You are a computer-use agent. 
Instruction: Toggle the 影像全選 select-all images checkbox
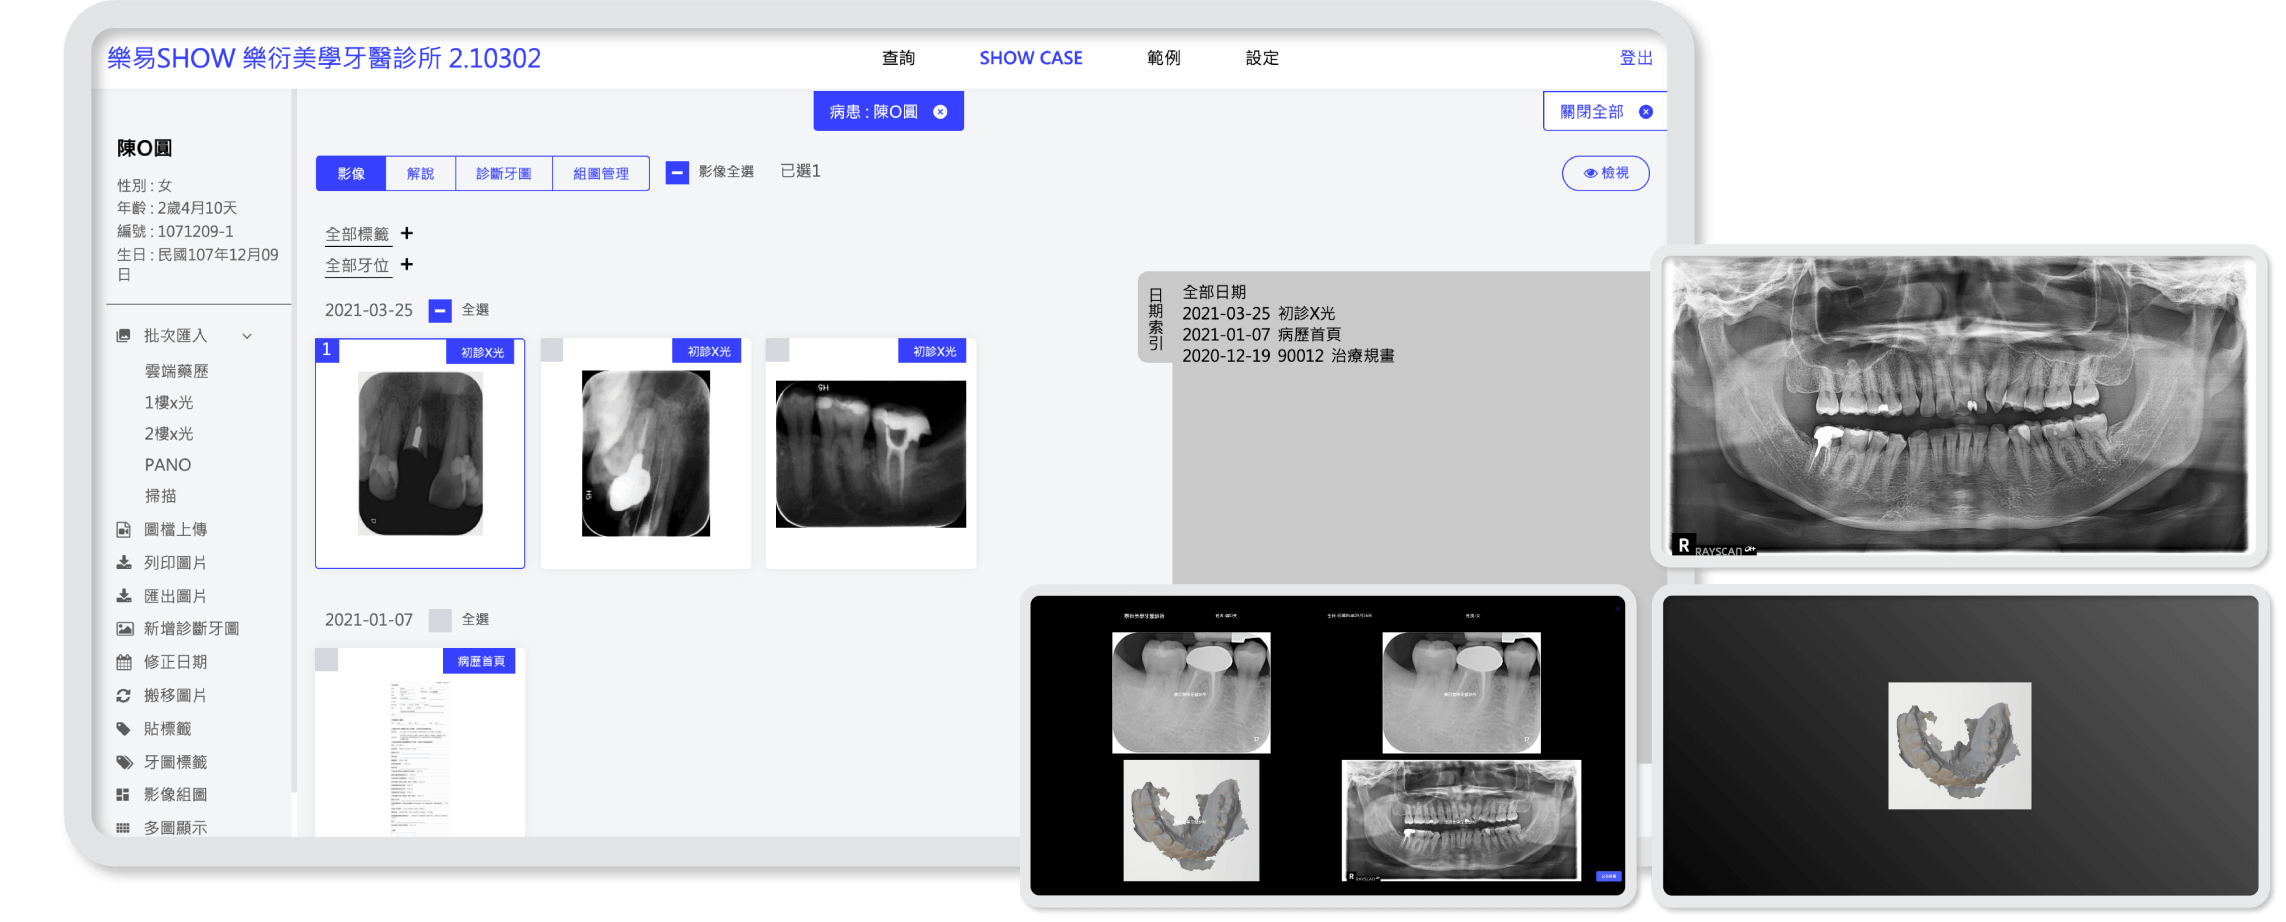pyautogui.click(x=676, y=172)
